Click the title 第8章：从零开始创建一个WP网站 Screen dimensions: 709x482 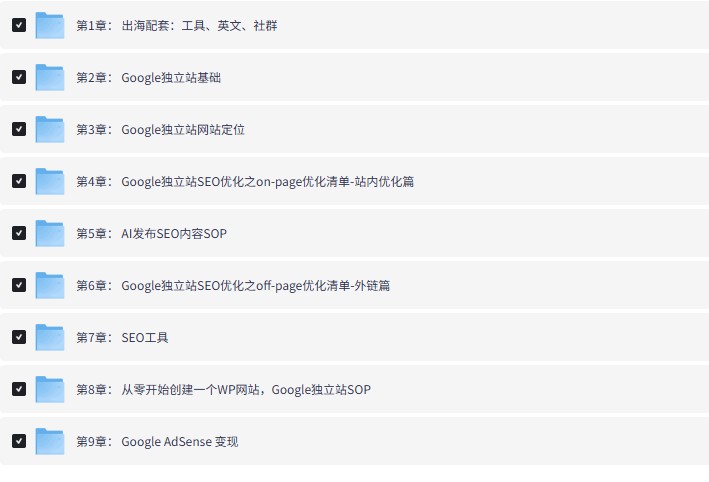point(223,389)
